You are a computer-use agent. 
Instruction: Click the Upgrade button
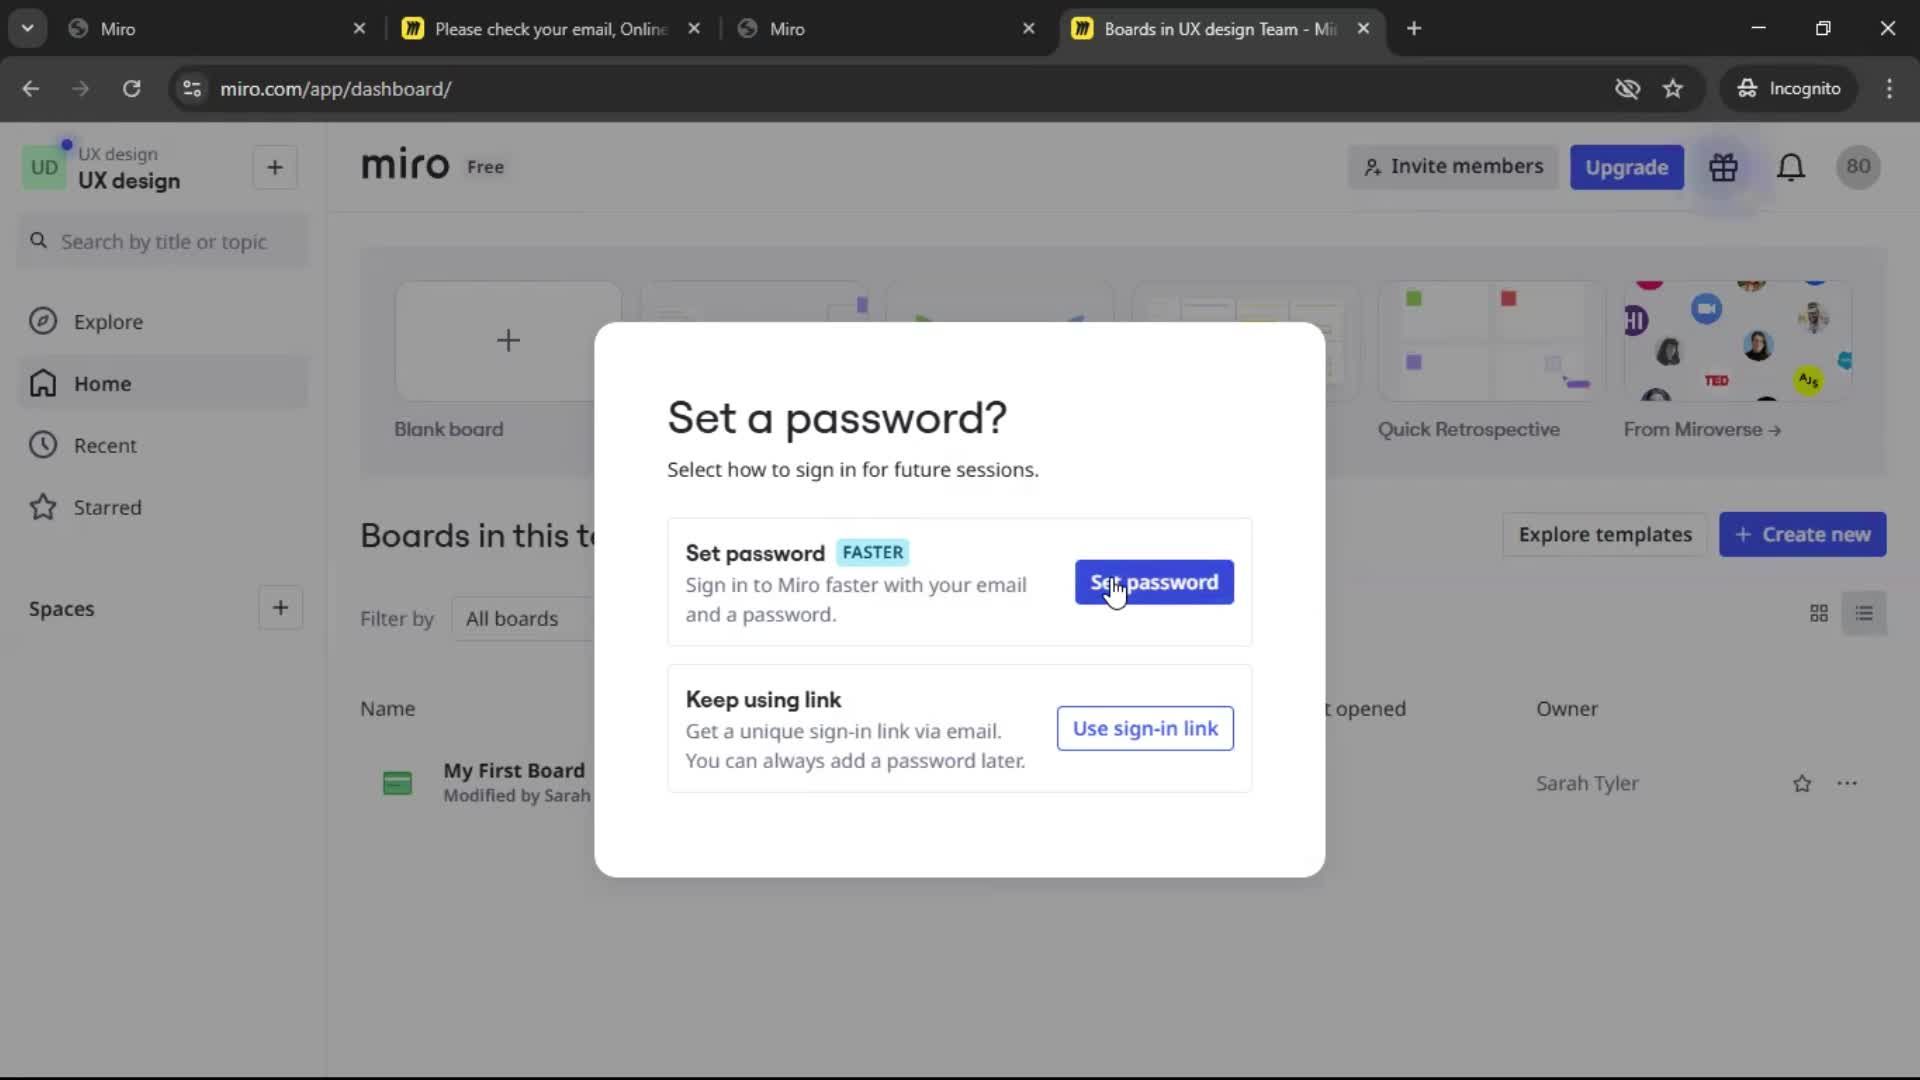click(x=1626, y=167)
